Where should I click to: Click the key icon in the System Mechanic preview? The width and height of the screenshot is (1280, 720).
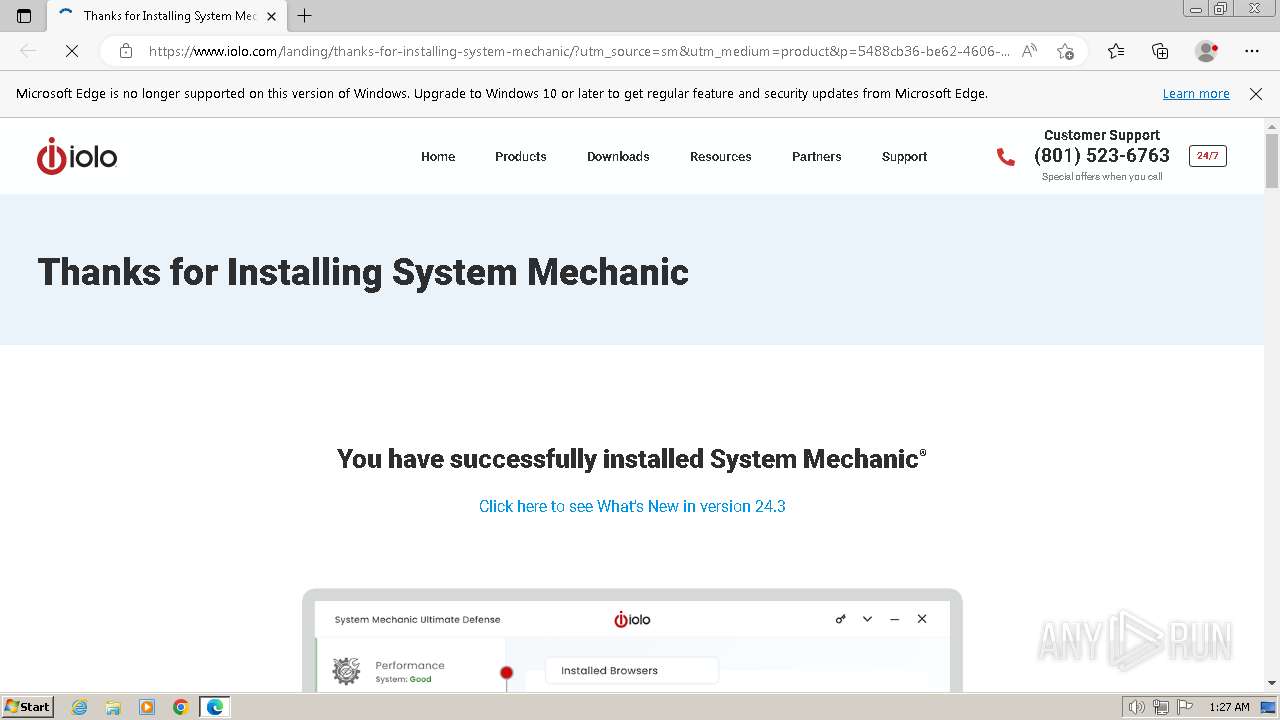841,619
